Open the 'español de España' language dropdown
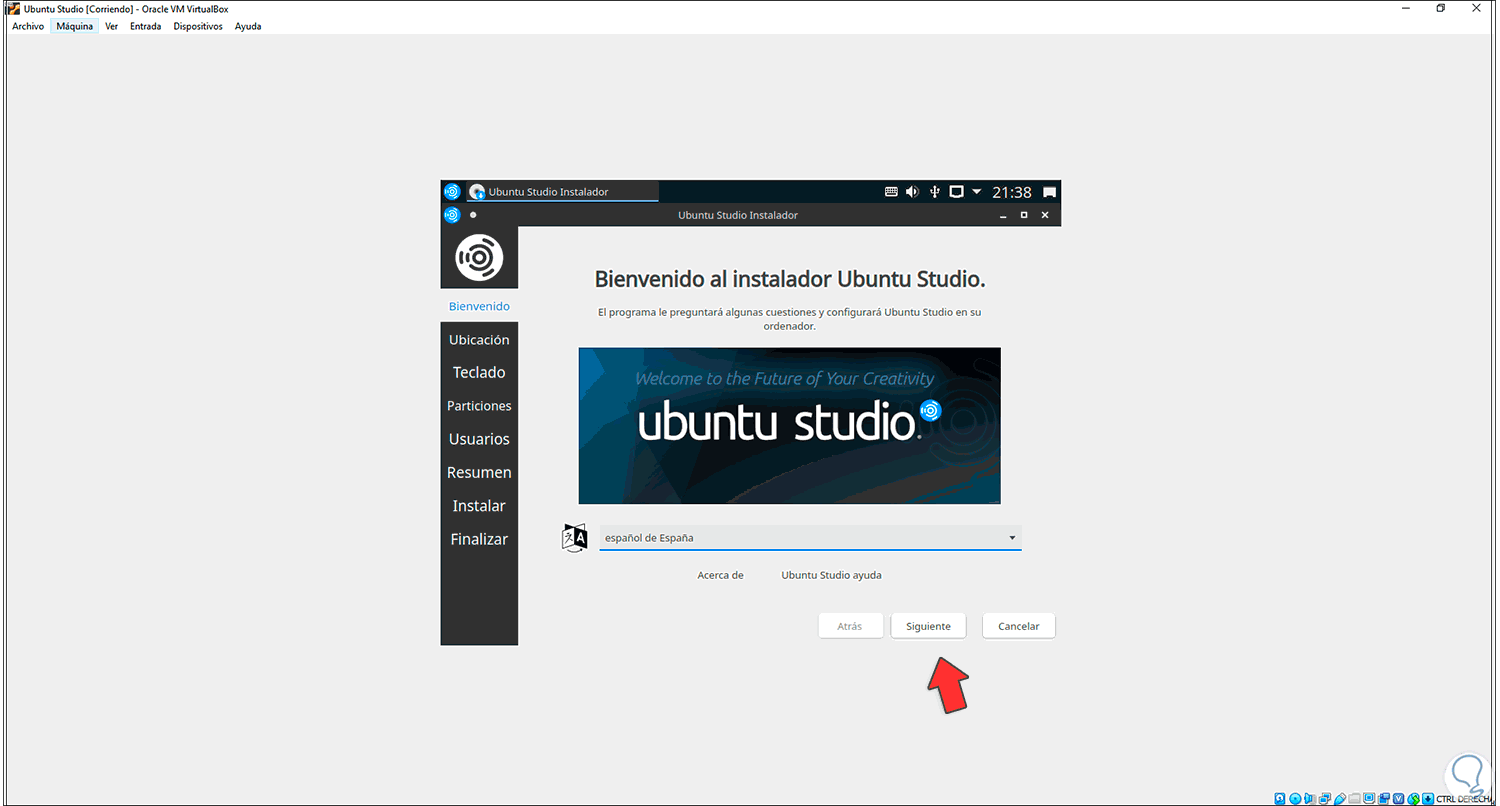Viewport: 1500px width, 806px height. click(810, 538)
